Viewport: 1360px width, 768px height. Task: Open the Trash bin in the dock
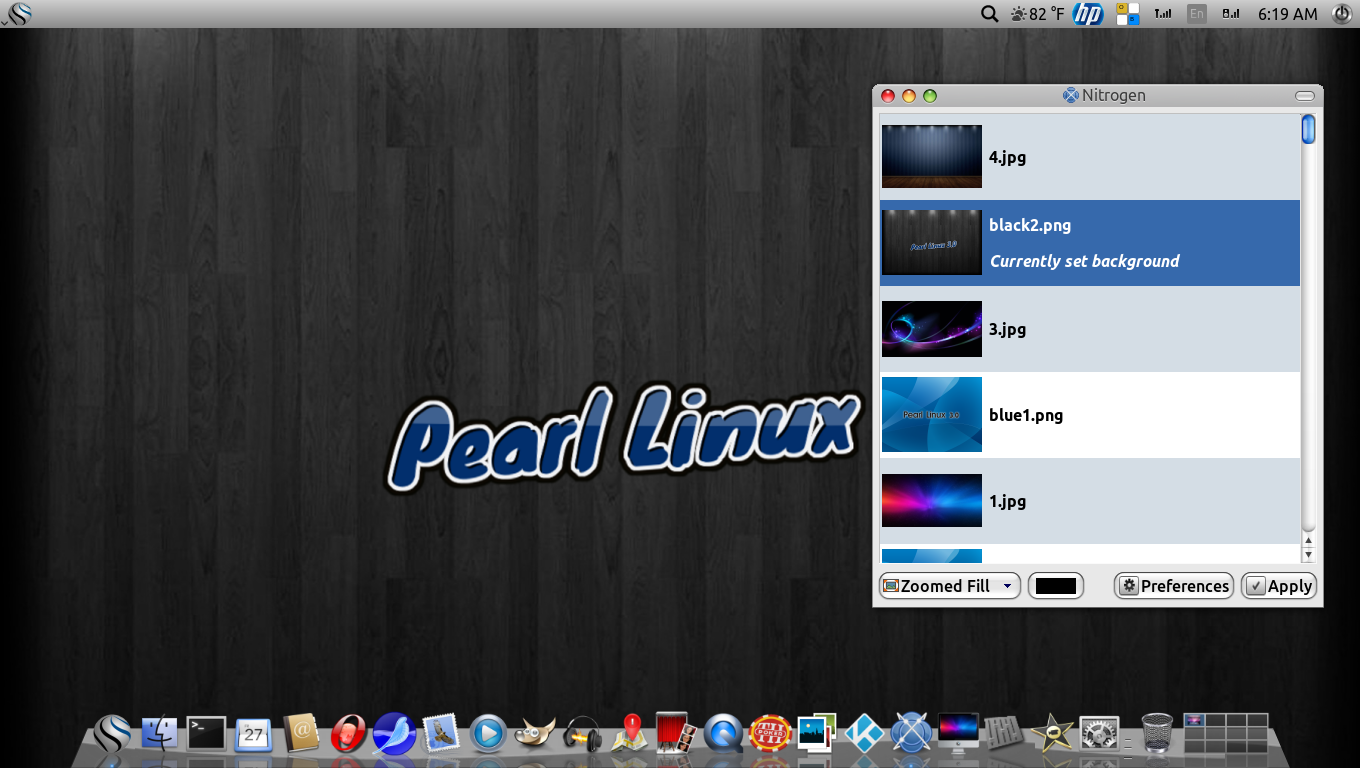[1157, 733]
